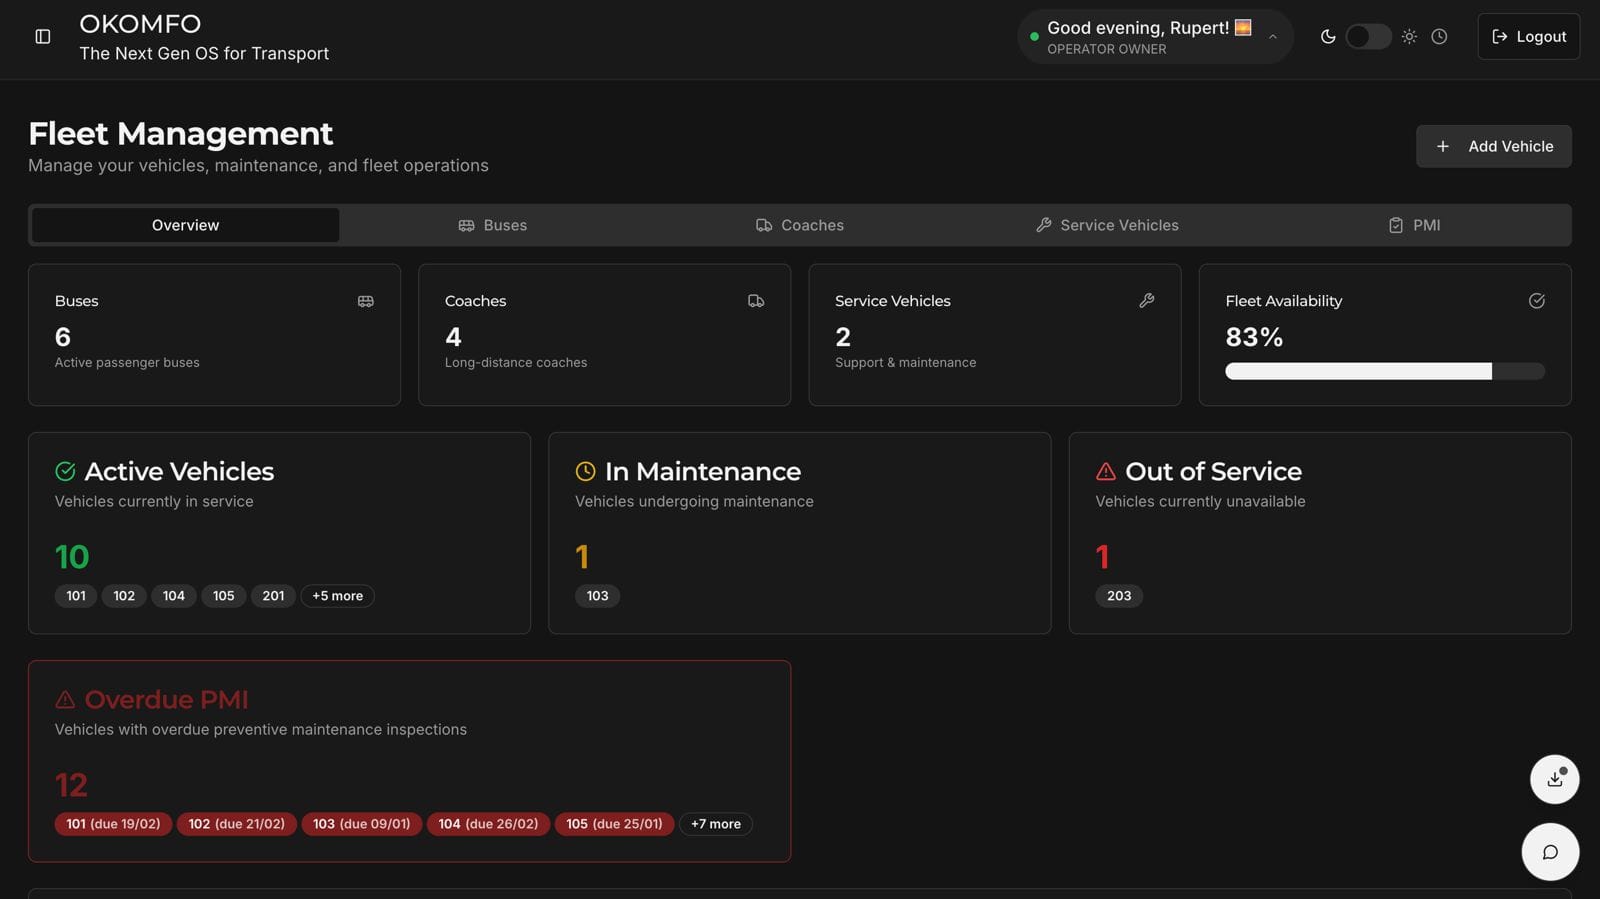Click the sun light mode icon
The image size is (1600, 899).
pyautogui.click(x=1409, y=37)
